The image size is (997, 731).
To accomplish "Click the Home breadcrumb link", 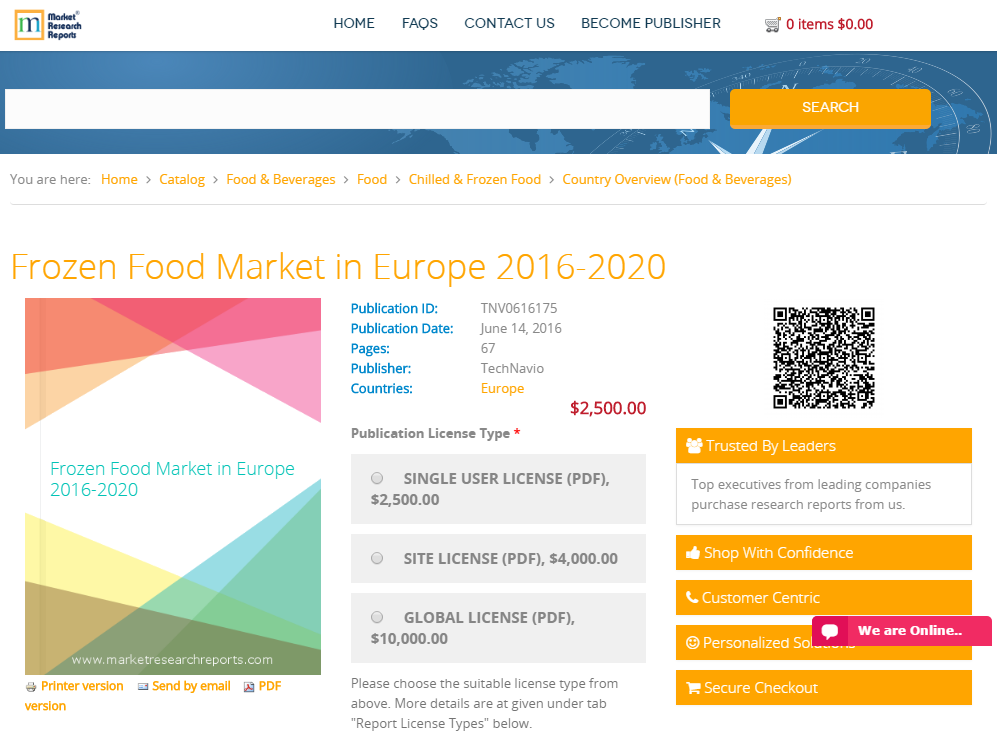I will 119,179.
